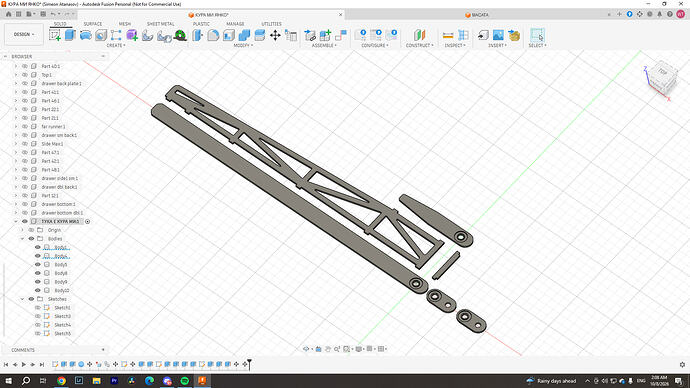
Task: Select the Hole tool icon
Action: [x=101, y=35]
